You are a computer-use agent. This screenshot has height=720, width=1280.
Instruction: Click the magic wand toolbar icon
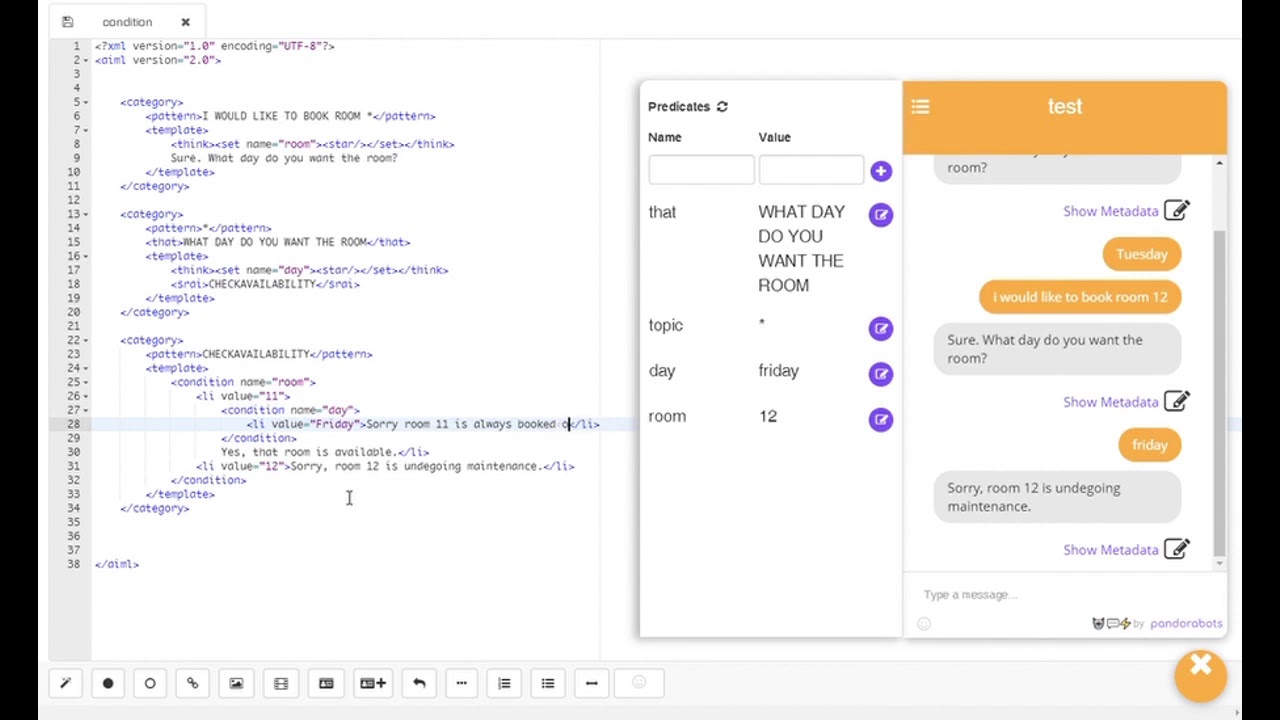click(66, 683)
